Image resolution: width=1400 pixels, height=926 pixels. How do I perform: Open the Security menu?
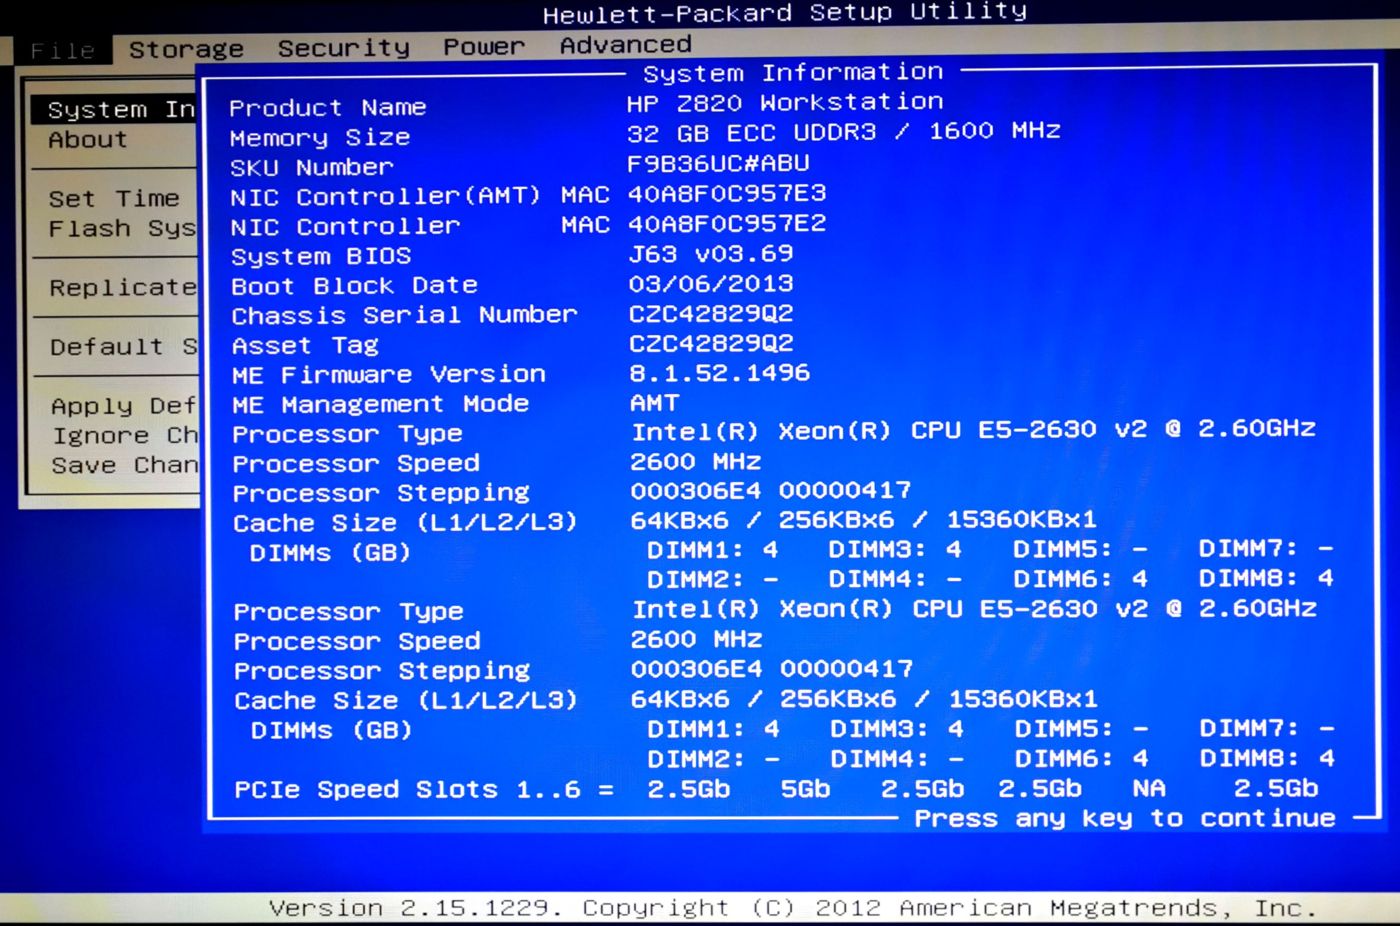point(344,47)
